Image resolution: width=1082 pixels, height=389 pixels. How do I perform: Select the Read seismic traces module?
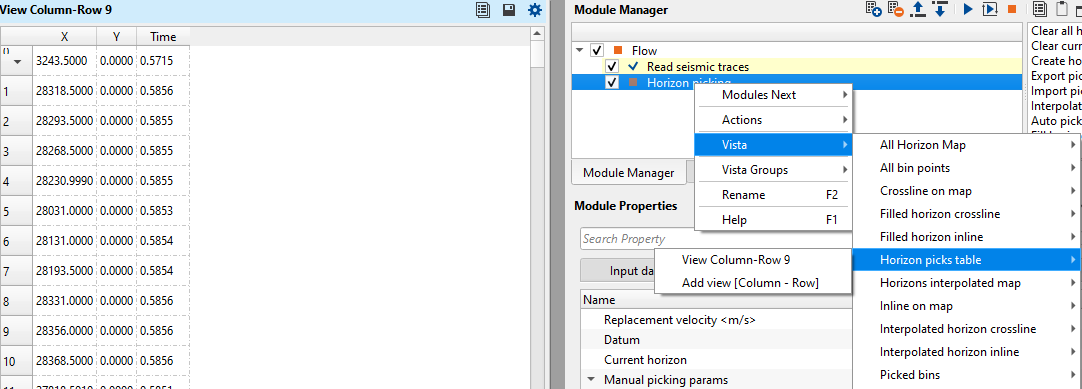point(698,66)
